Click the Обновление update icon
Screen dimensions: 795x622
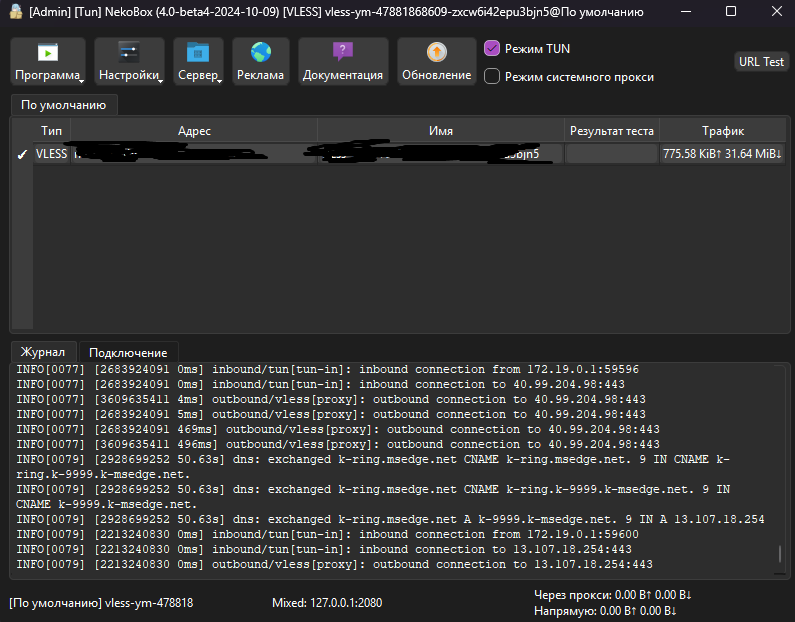tap(437, 52)
